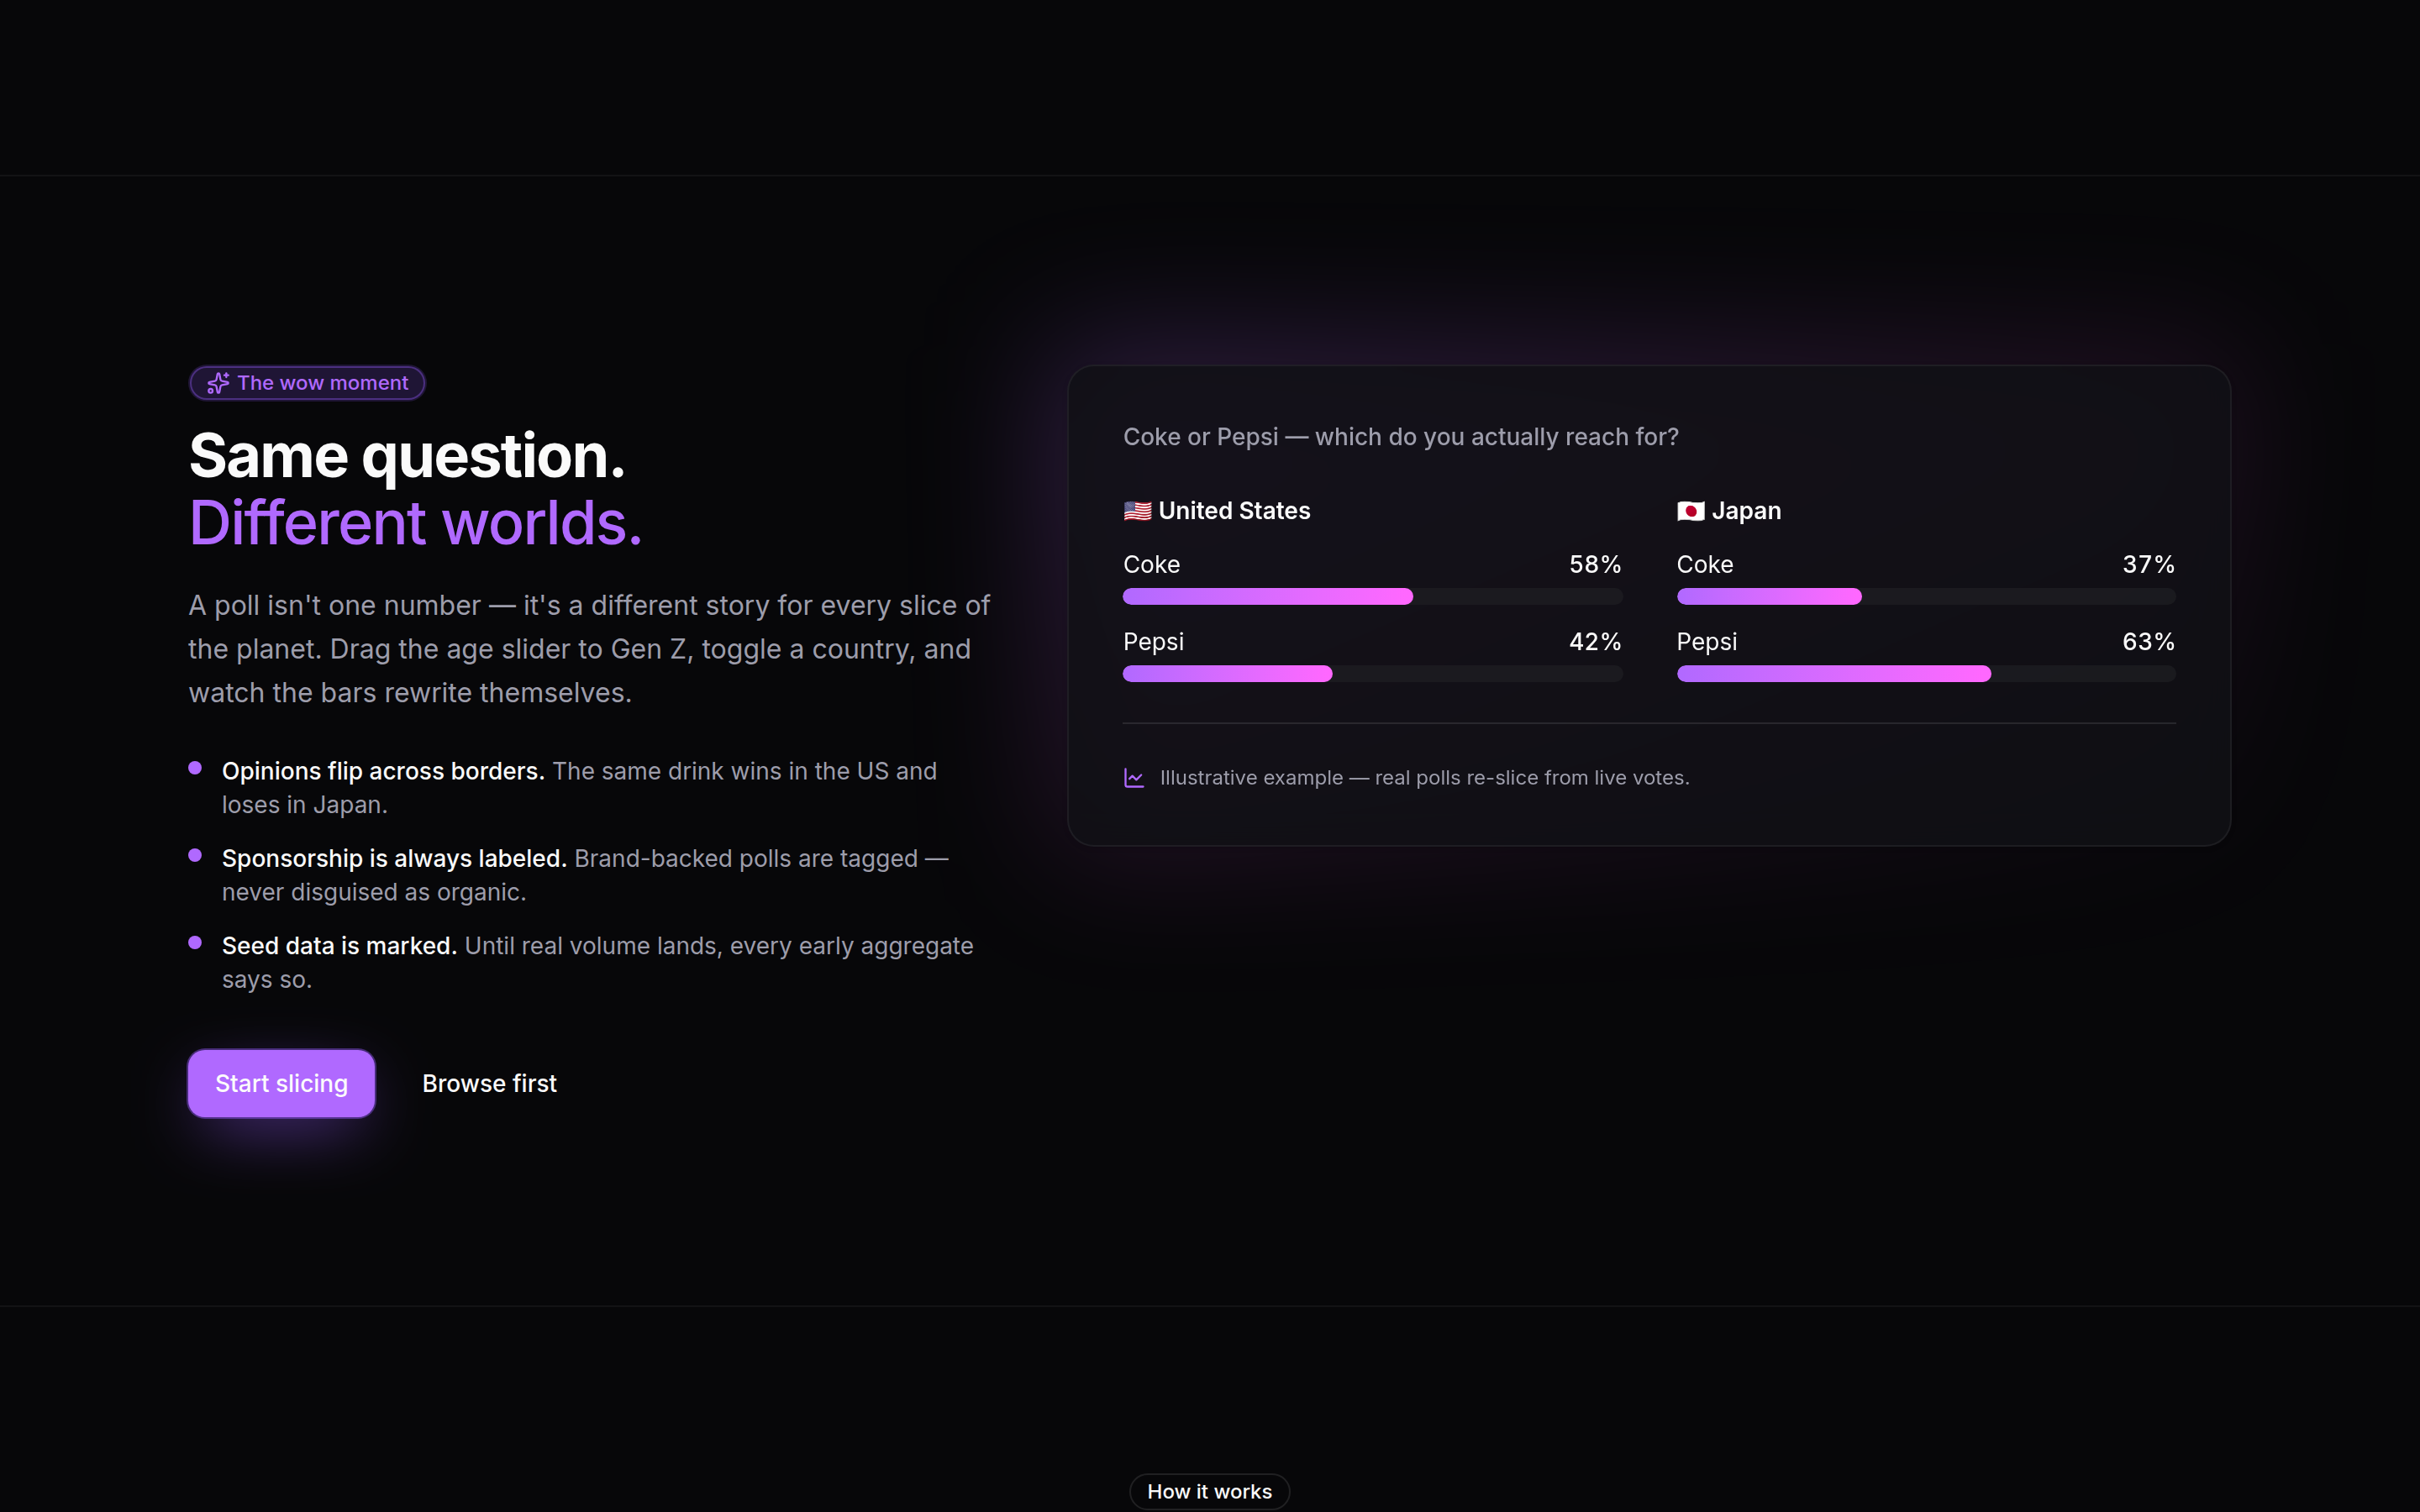Click 'The wow moment' badge text
This screenshot has width=2420, height=1512.
pyautogui.click(x=322, y=383)
